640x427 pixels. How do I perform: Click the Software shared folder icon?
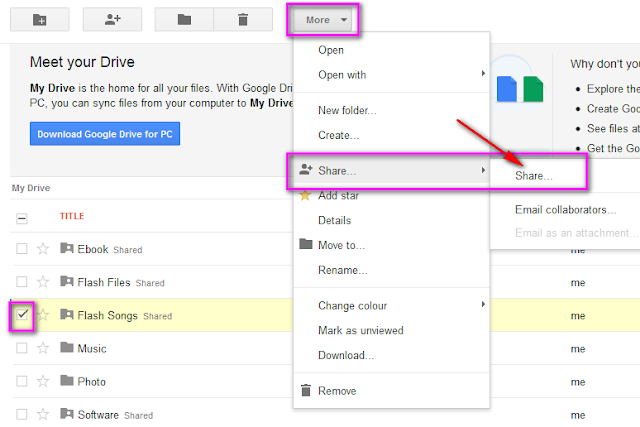click(x=67, y=414)
